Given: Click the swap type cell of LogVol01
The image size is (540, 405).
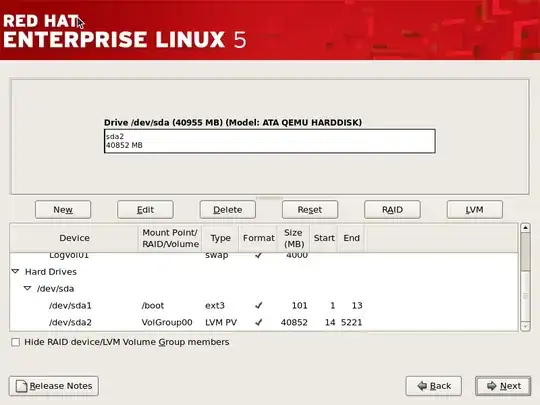Looking at the screenshot, I should tap(217, 256).
